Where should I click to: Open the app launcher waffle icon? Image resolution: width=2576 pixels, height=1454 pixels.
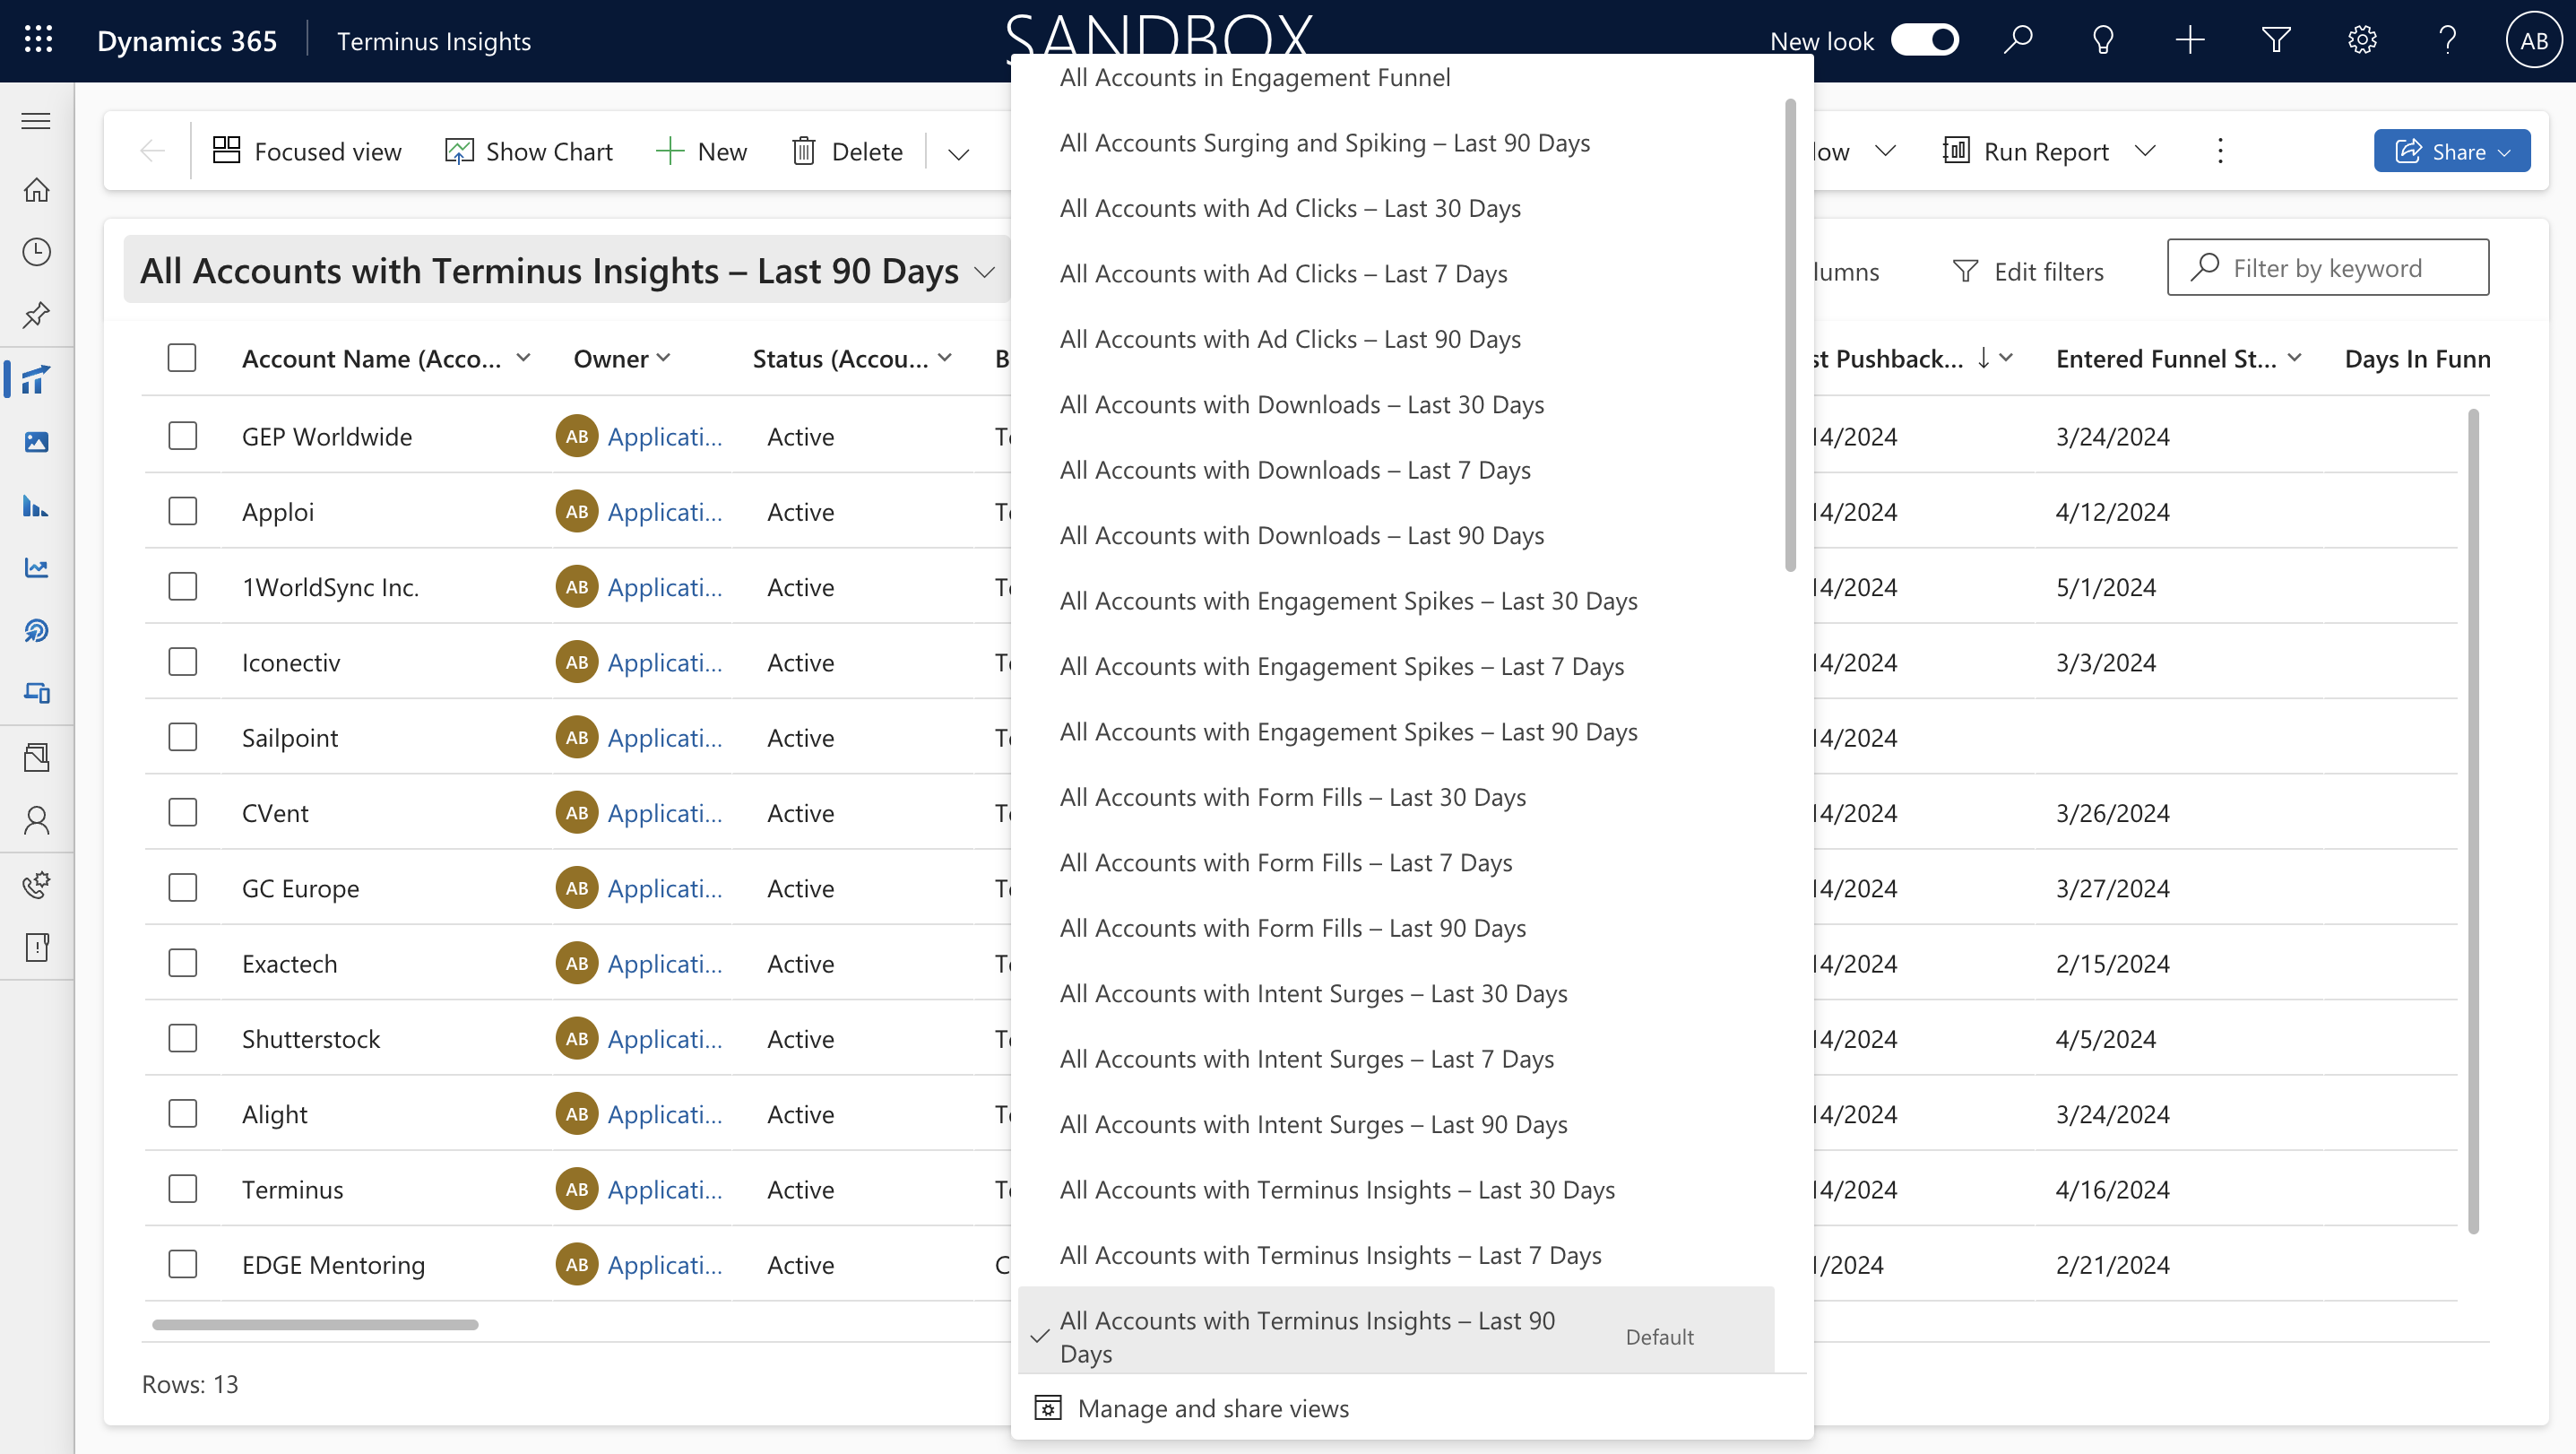tap(38, 40)
